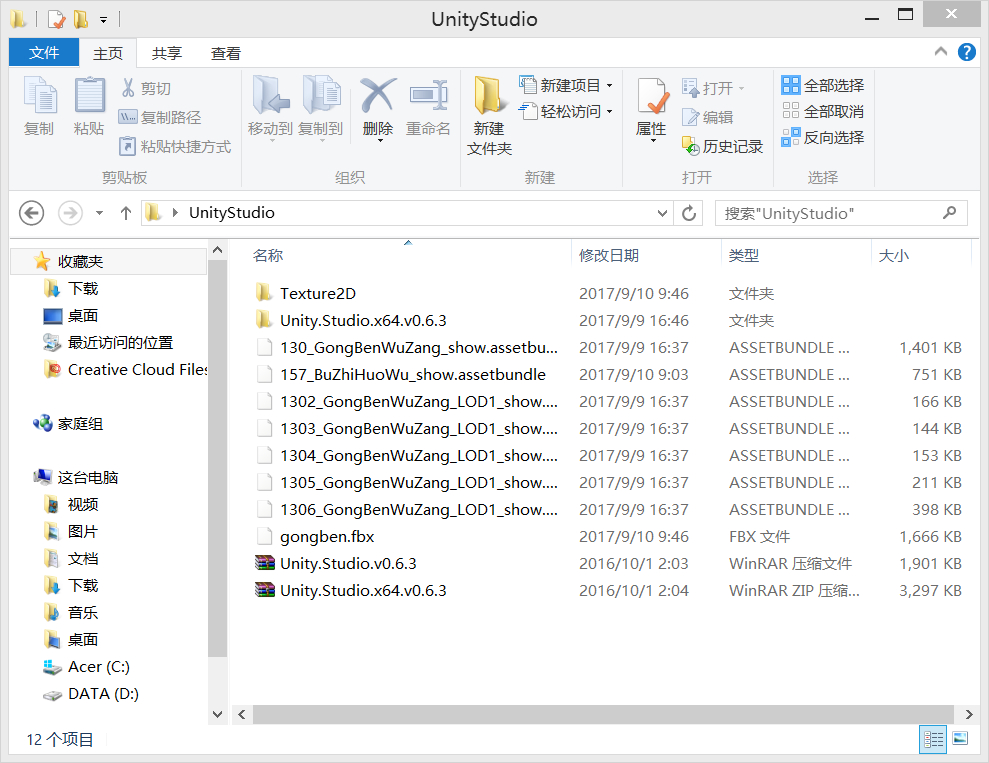Go back with the Back arrow
The width and height of the screenshot is (989, 763).
point(32,213)
